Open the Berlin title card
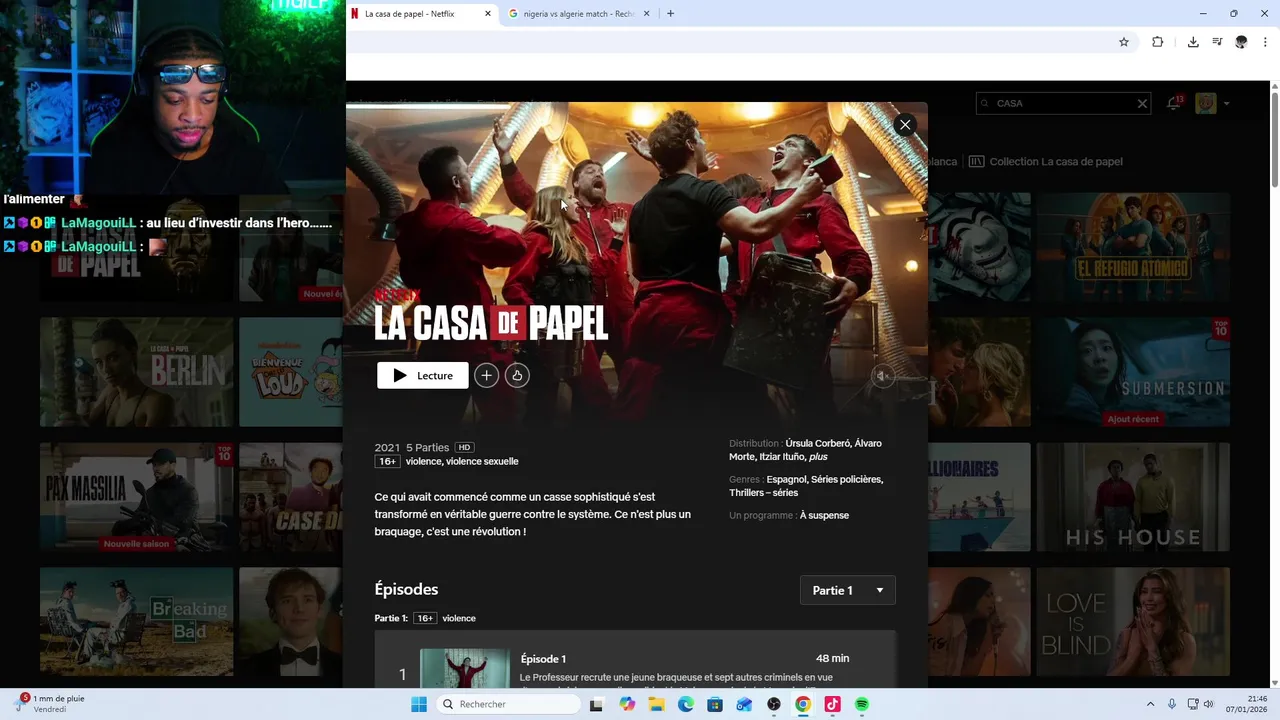The width and height of the screenshot is (1280, 720). (x=136, y=372)
